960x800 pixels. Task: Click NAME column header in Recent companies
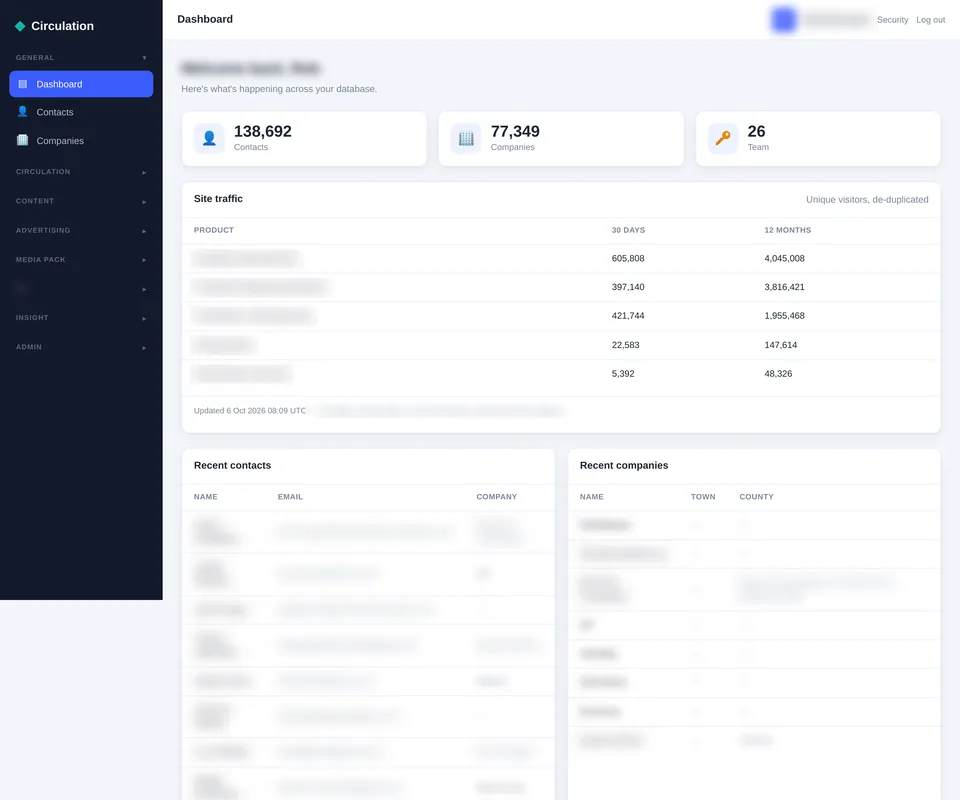click(x=591, y=497)
